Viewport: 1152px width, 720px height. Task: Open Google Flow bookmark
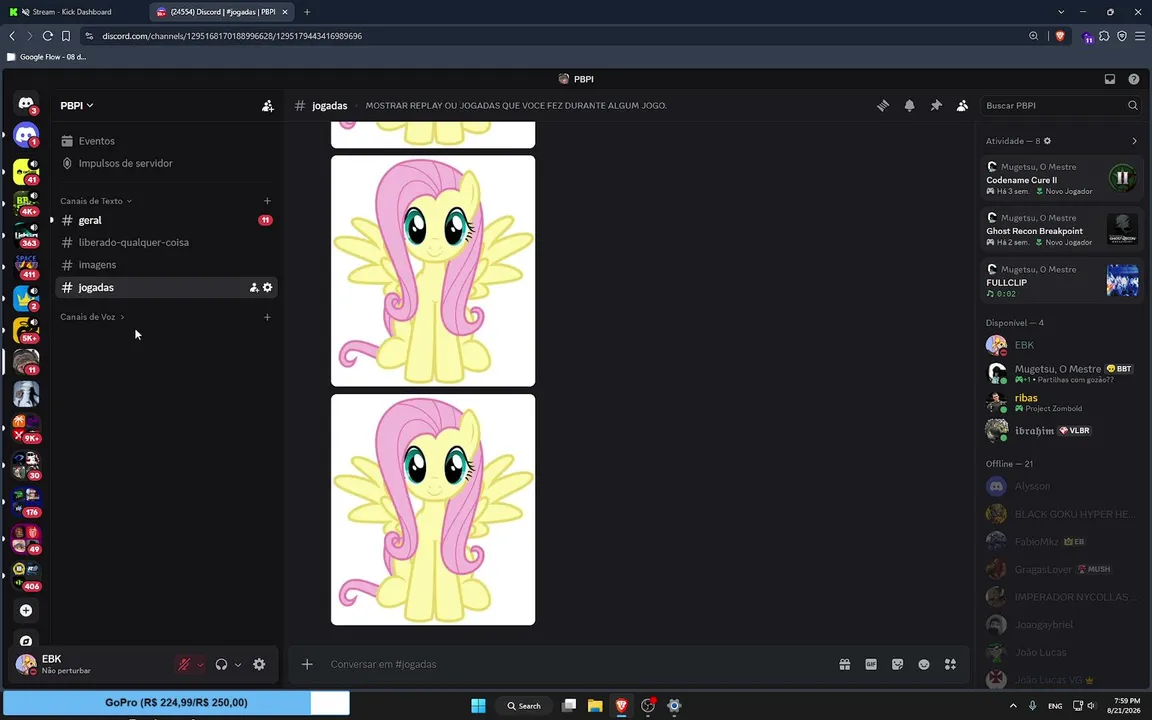[46, 57]
